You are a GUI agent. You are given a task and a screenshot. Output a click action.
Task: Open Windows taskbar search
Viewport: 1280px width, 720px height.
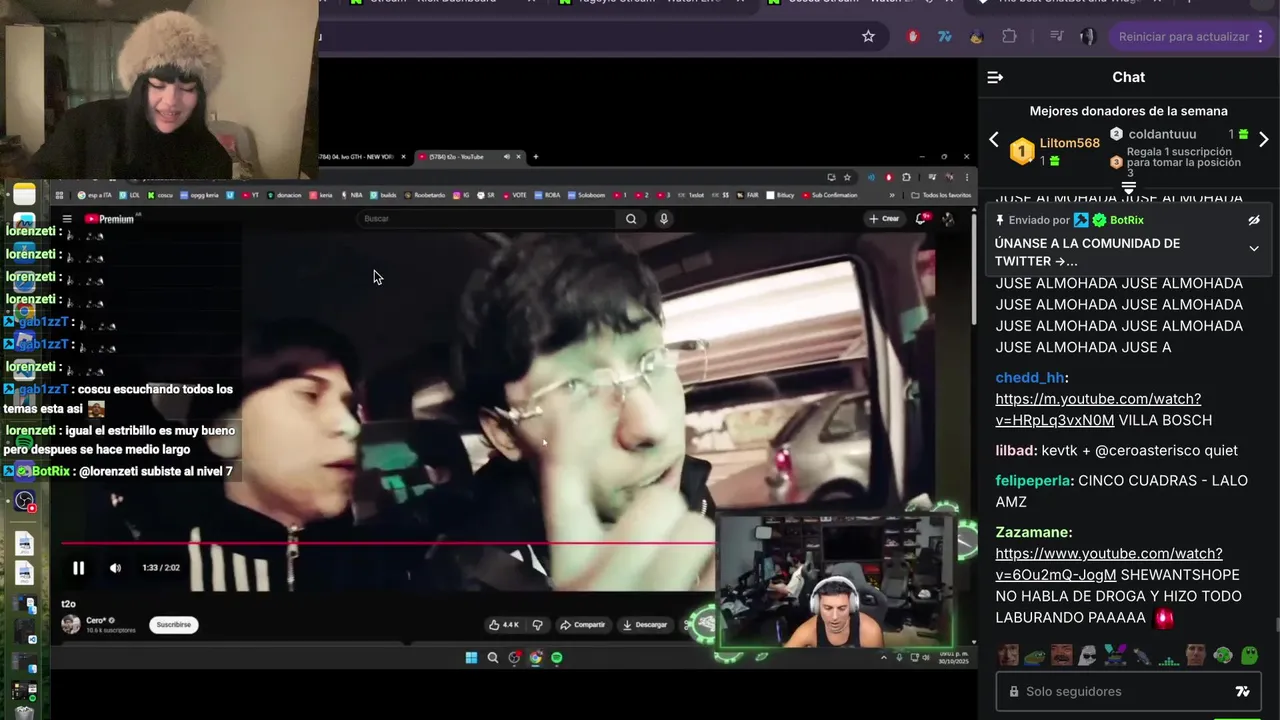click(x=493, y=657)
